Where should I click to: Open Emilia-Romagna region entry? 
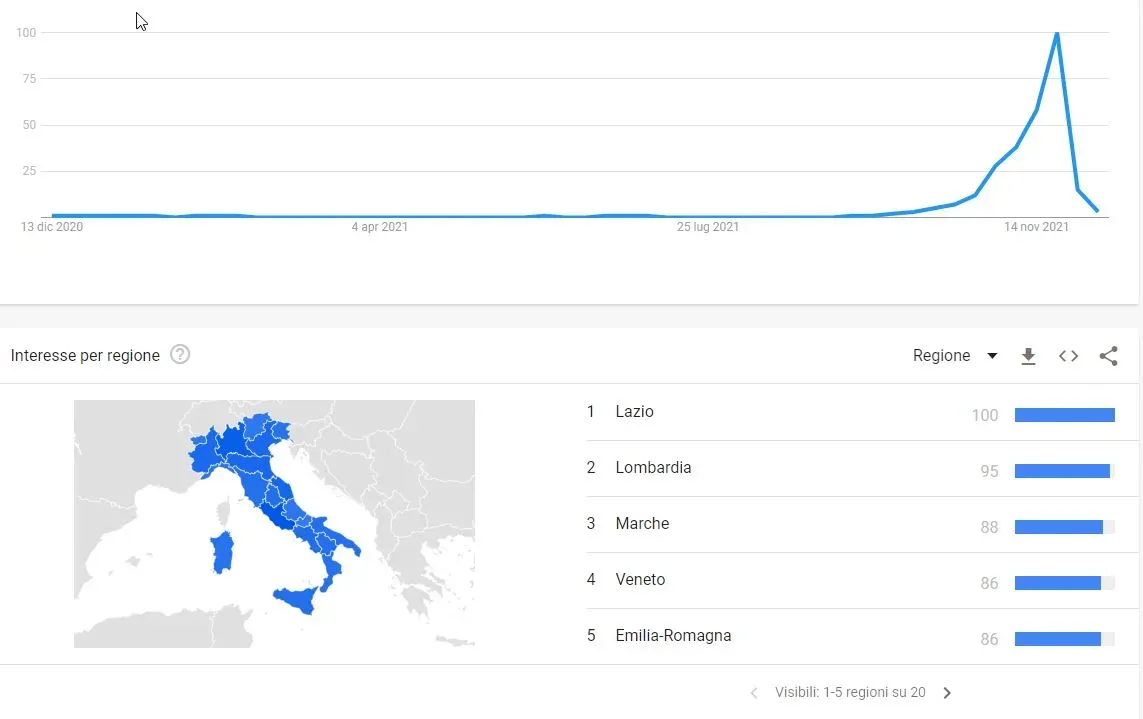coord(673,636)
